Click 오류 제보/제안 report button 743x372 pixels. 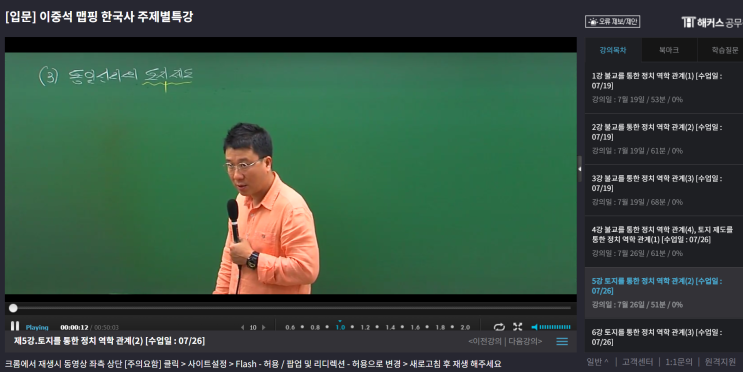(613, 21)
